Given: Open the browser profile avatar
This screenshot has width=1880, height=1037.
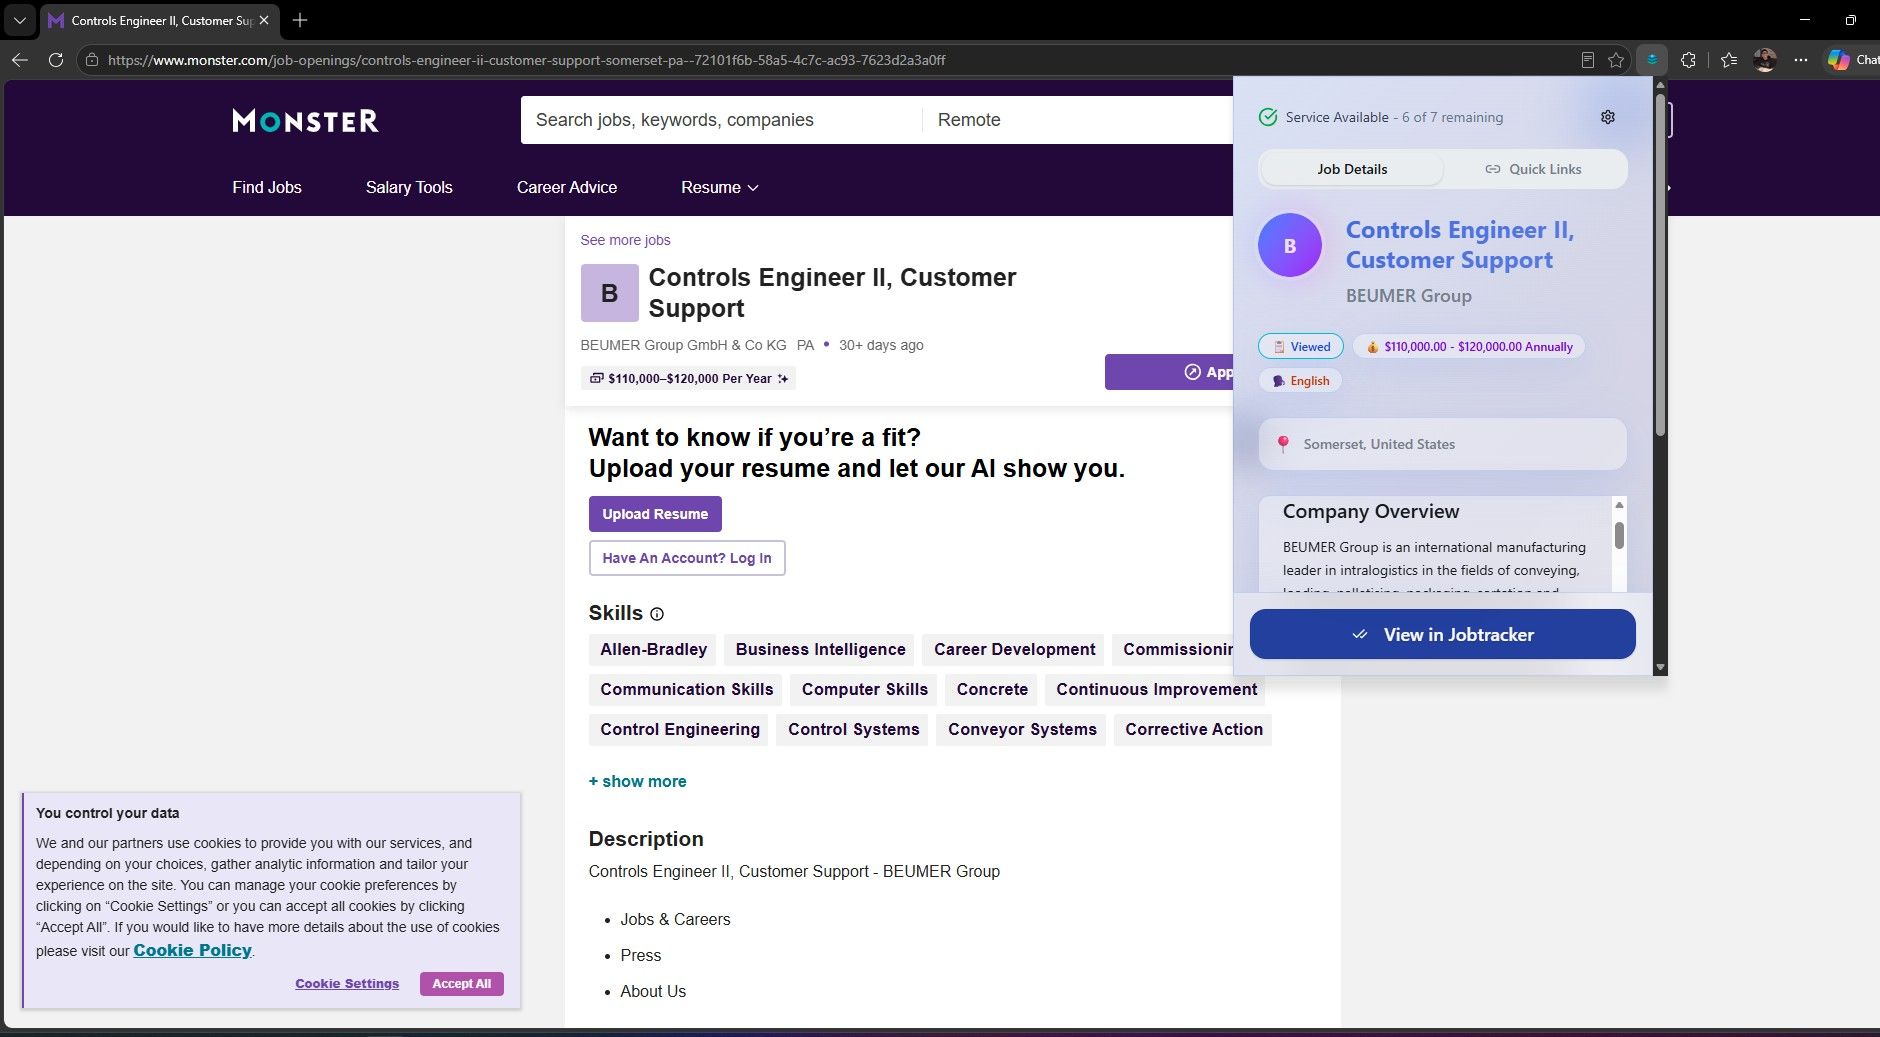Looking at the screenshot, I should 1765,60.
